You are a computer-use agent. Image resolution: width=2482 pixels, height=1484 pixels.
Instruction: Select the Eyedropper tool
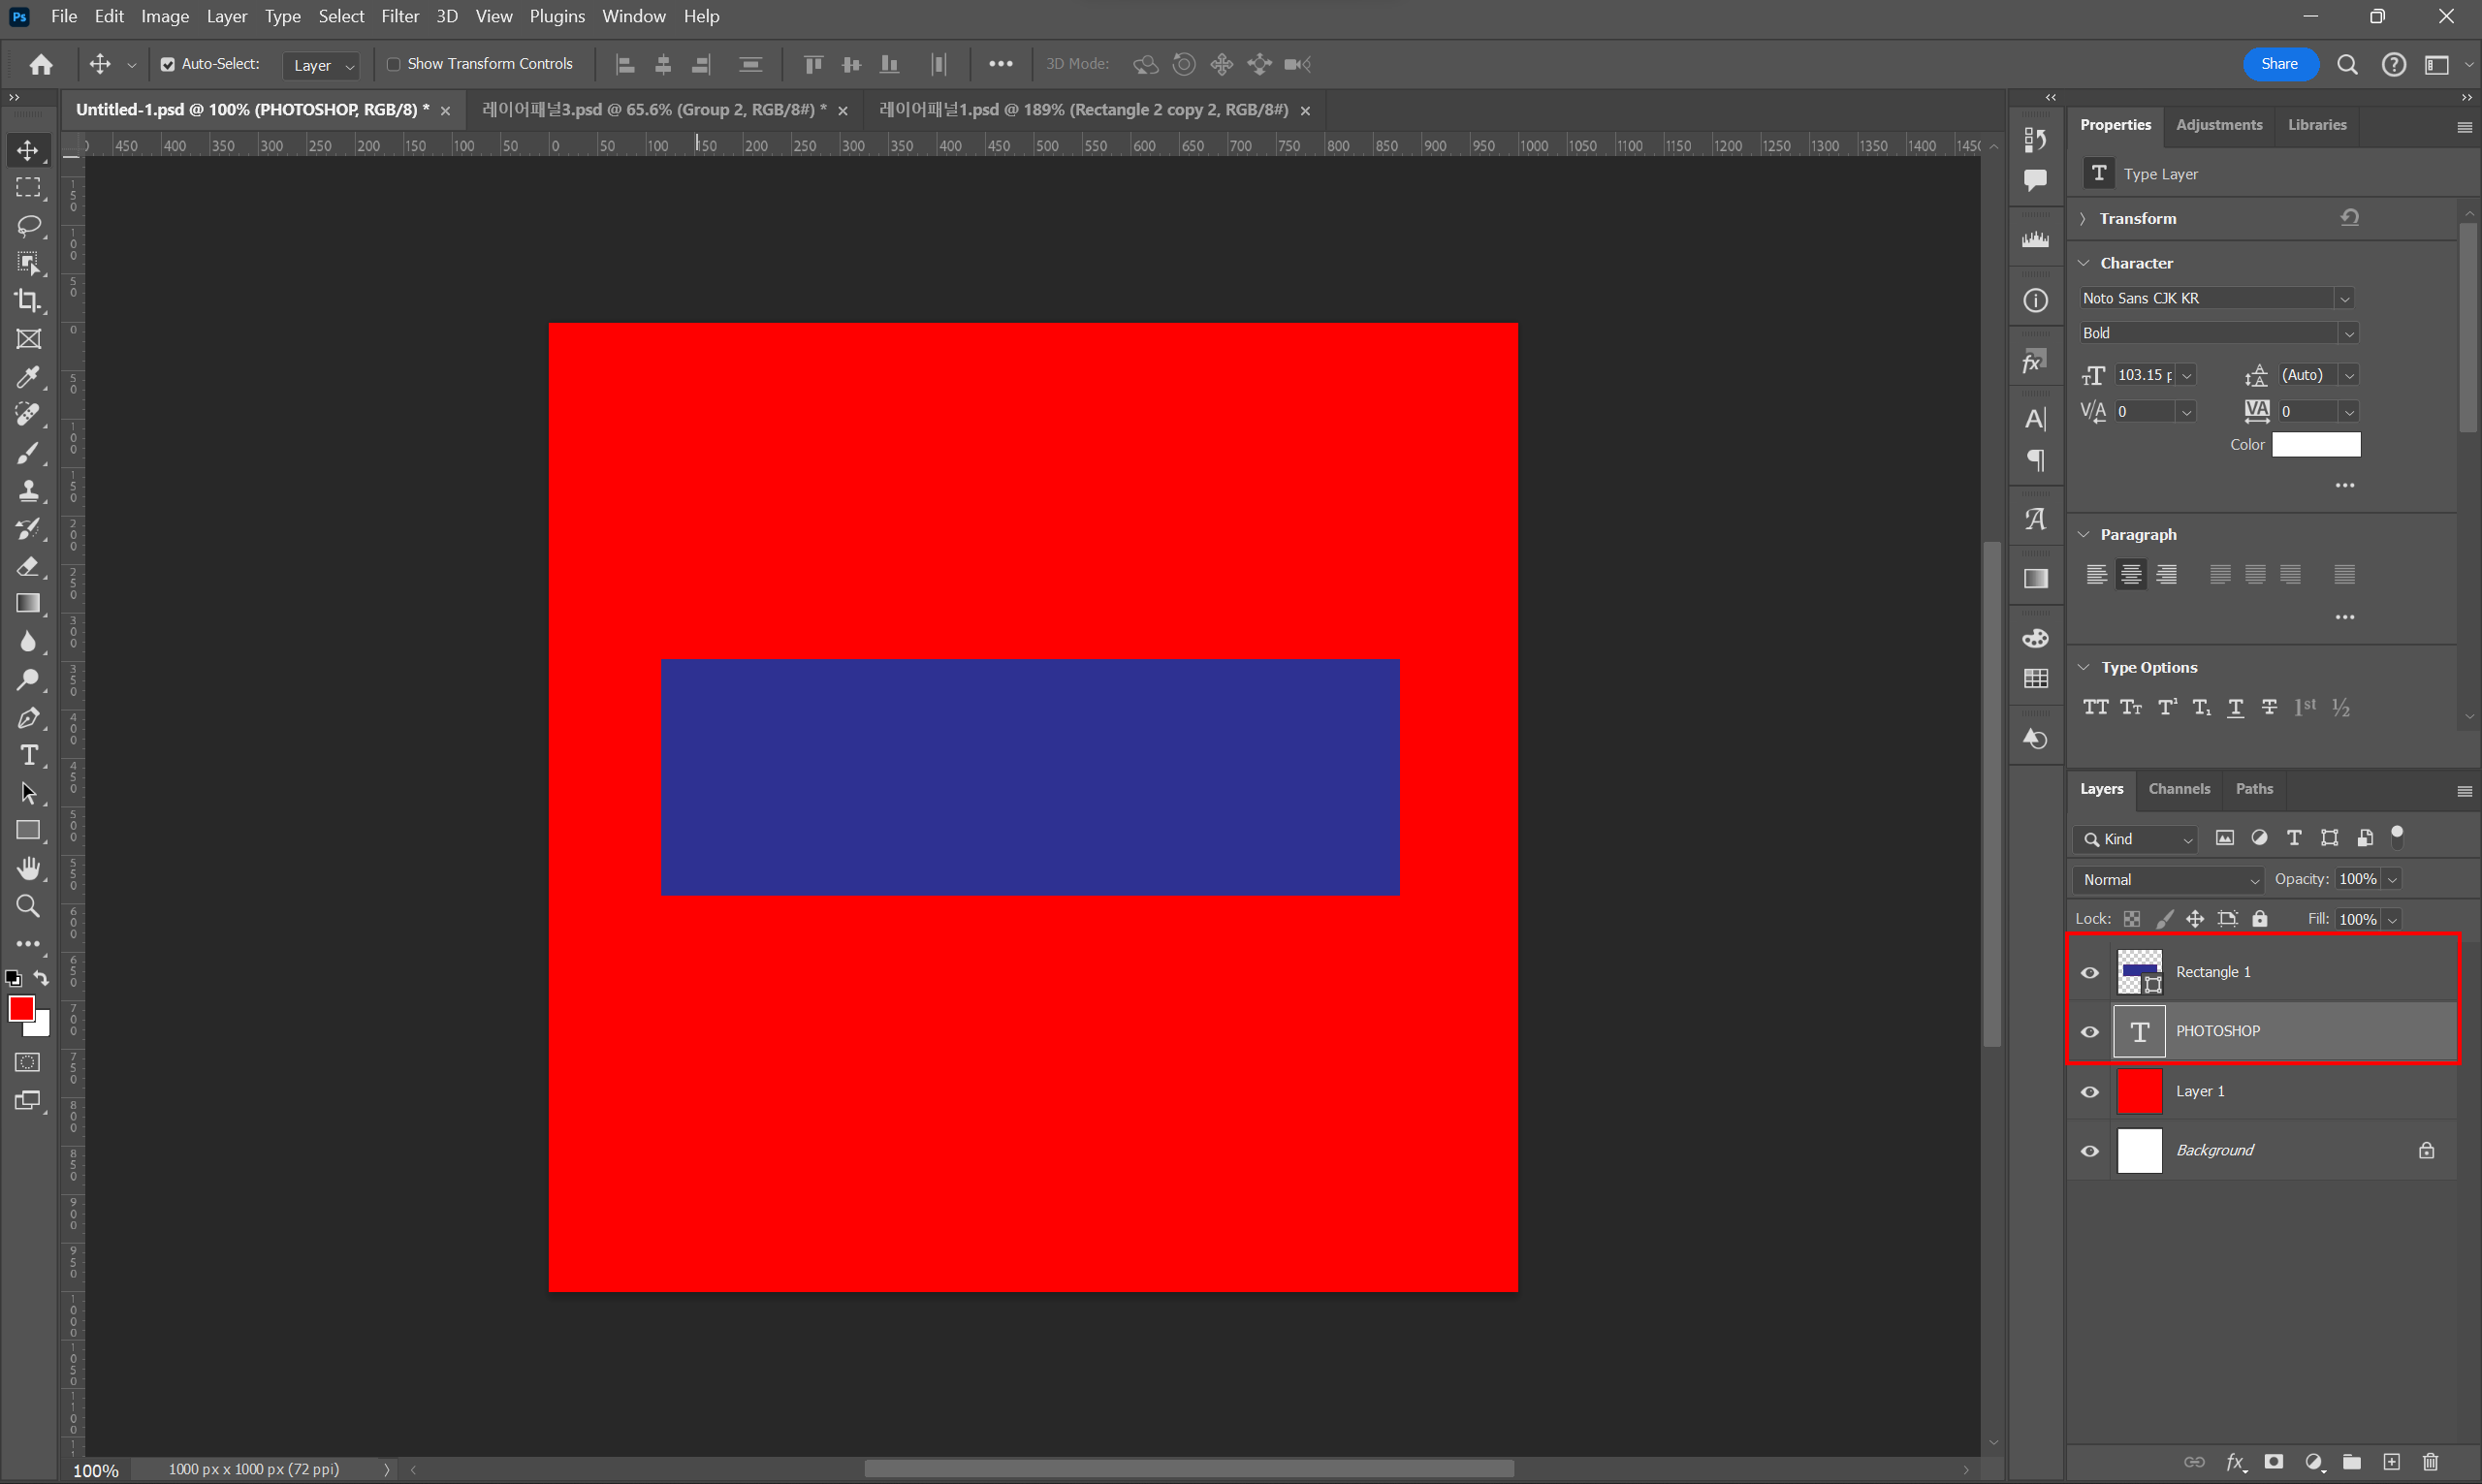tap(28, 377)
